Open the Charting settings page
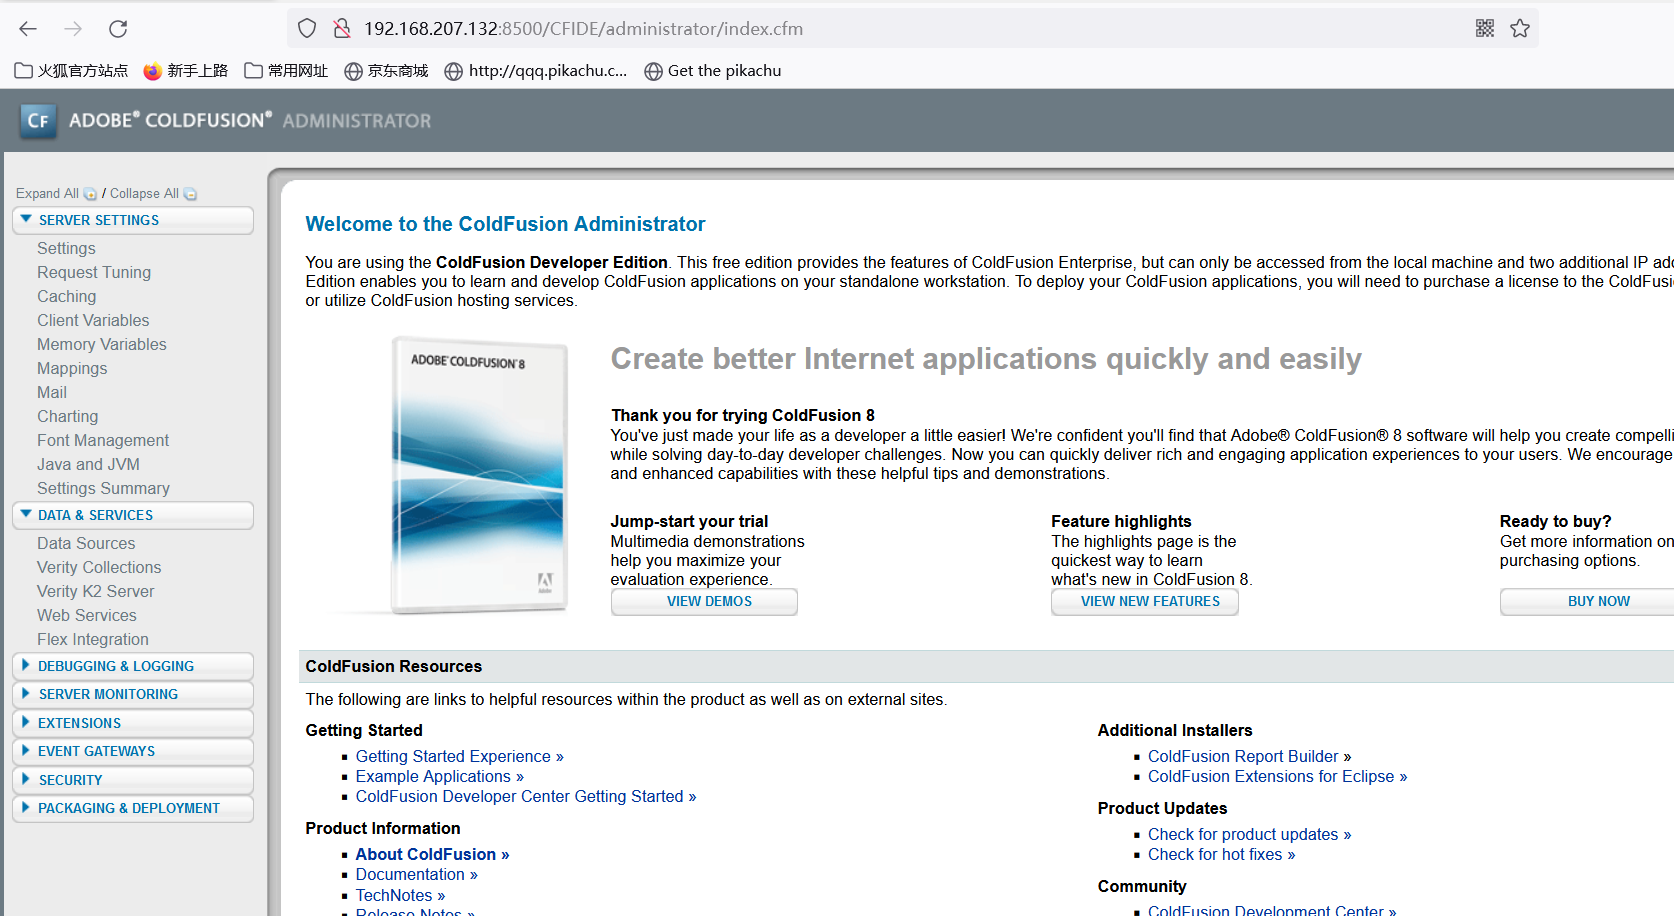Image resolution: width=1674 pixels, height=916 pixels. click(x=68, y=416)
